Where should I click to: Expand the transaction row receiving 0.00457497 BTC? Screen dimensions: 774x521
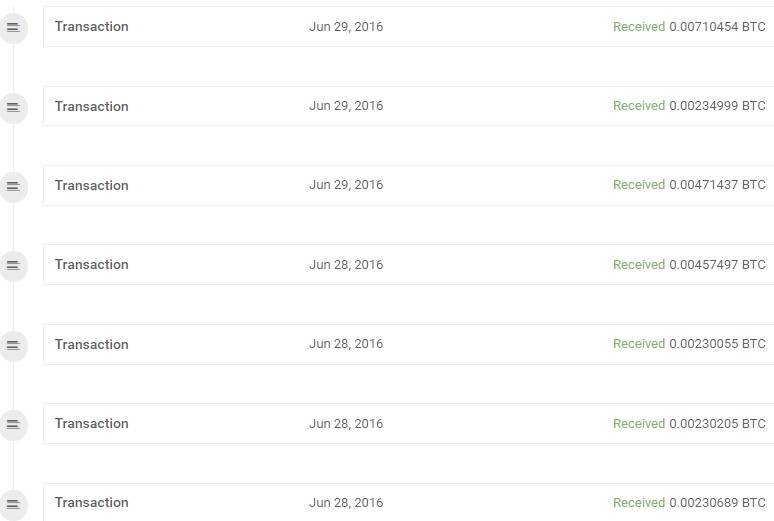409,264
